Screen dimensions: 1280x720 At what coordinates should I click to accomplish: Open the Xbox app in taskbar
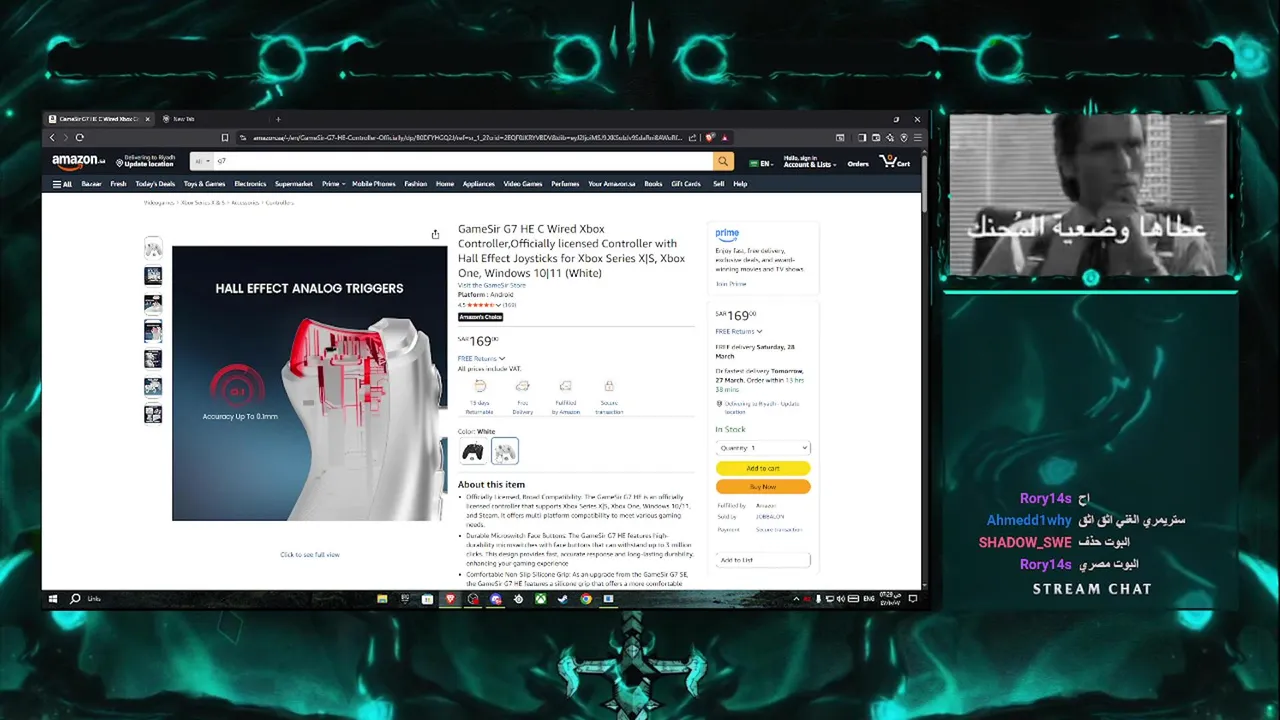(540, 599)
